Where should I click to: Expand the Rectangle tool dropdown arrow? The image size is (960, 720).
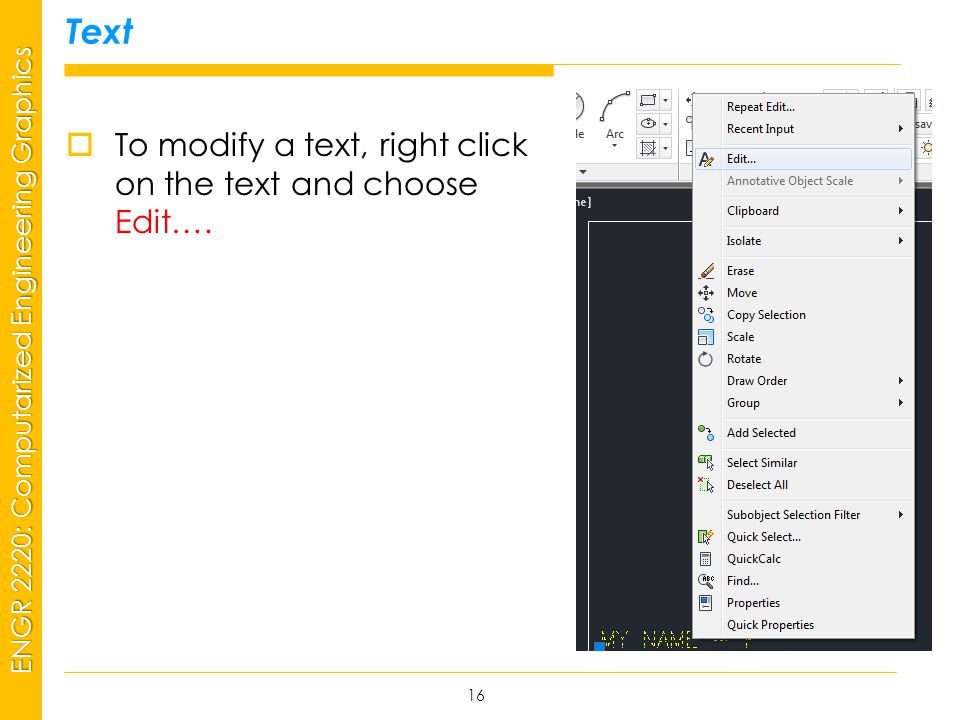666,100
